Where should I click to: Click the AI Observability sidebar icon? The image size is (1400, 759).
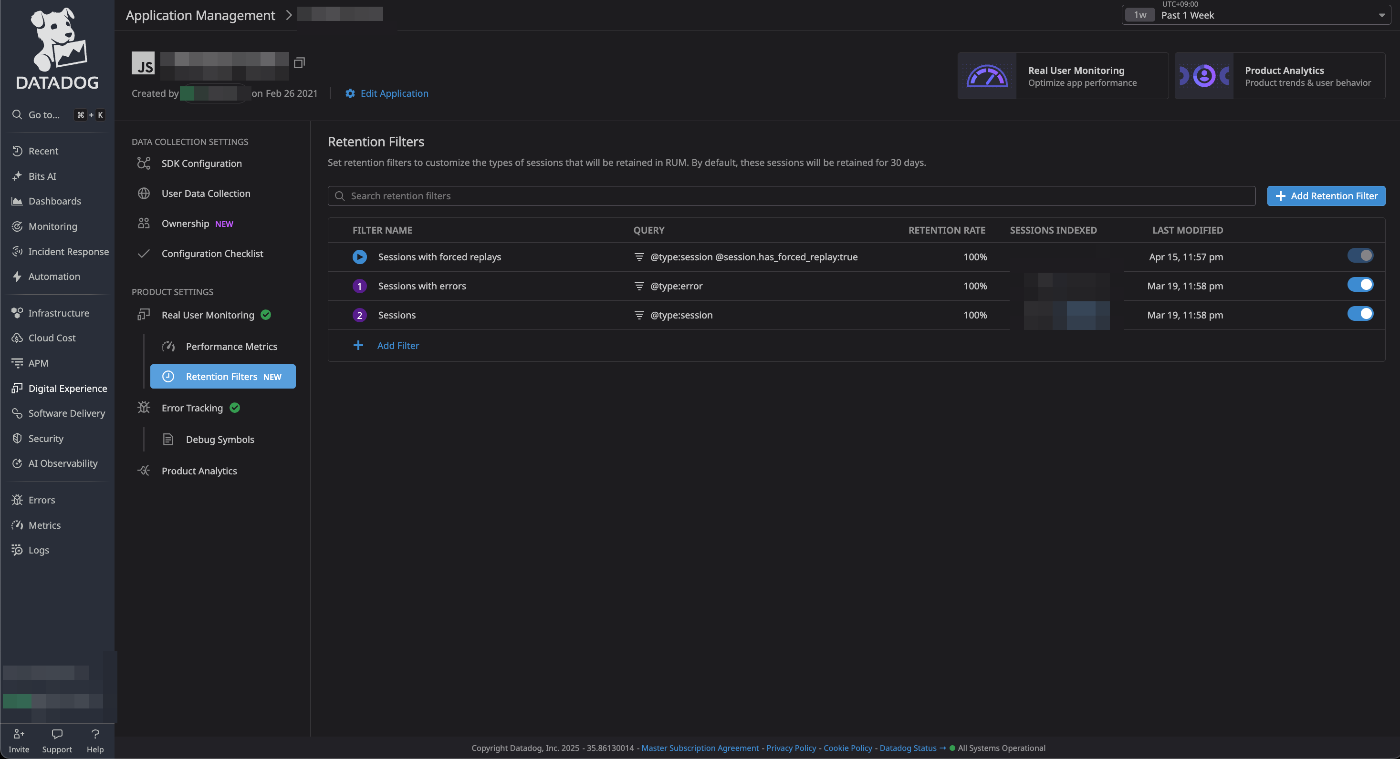17,463
